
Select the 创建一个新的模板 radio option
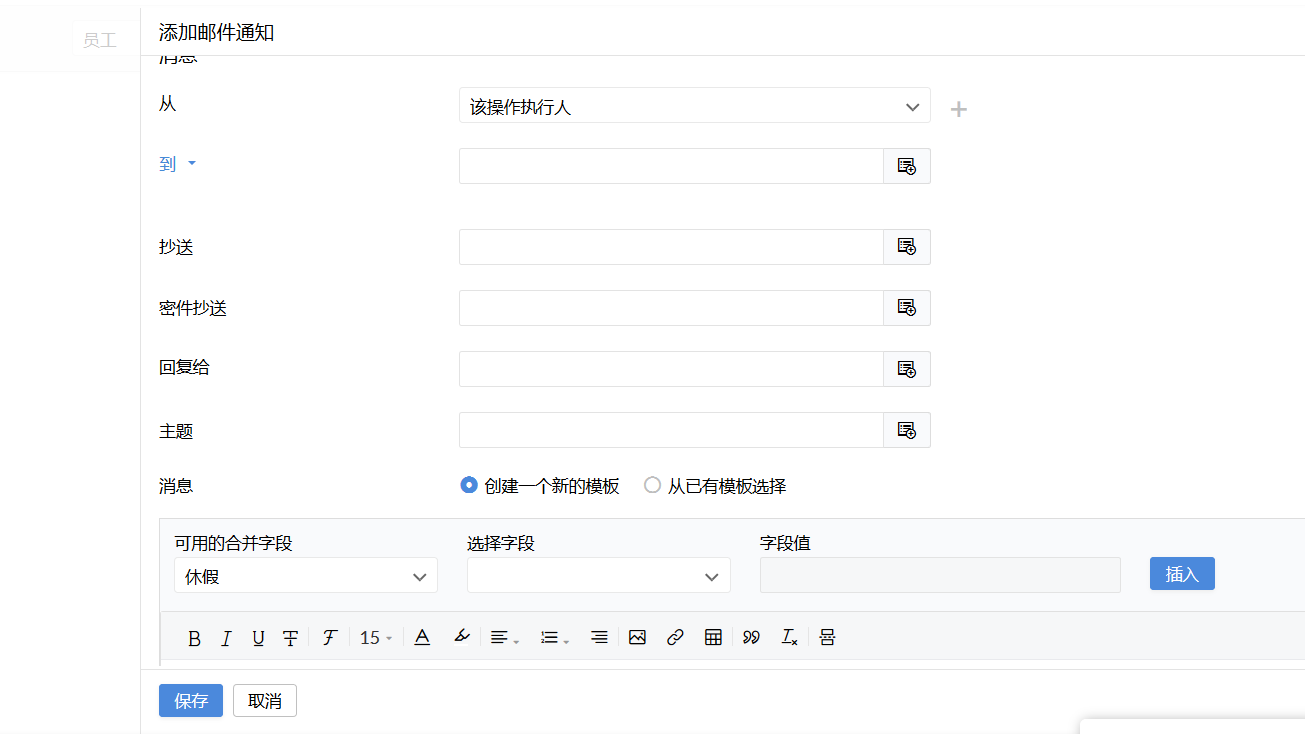469,485
